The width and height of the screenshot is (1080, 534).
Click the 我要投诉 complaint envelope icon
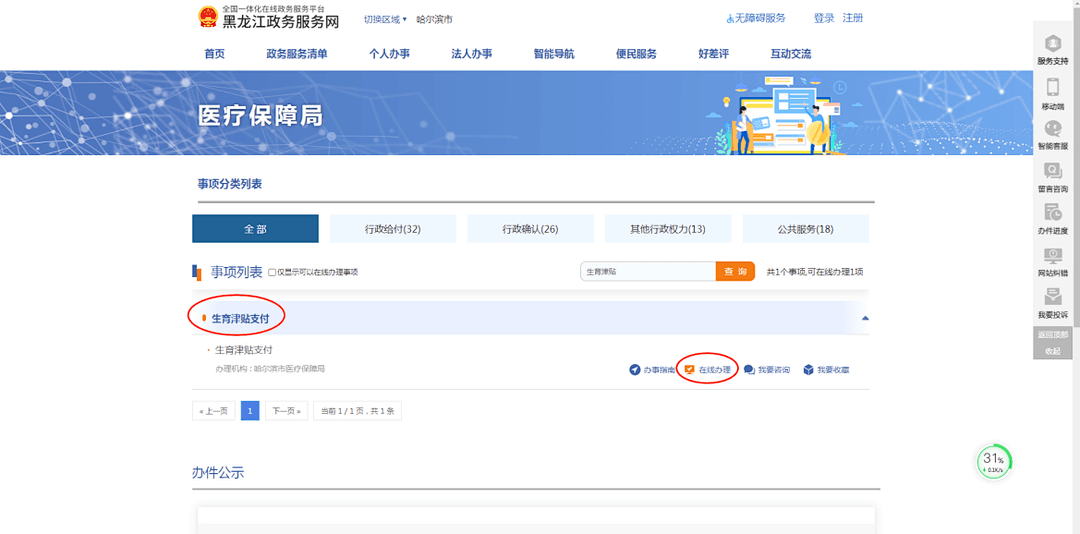(1052, 298)
